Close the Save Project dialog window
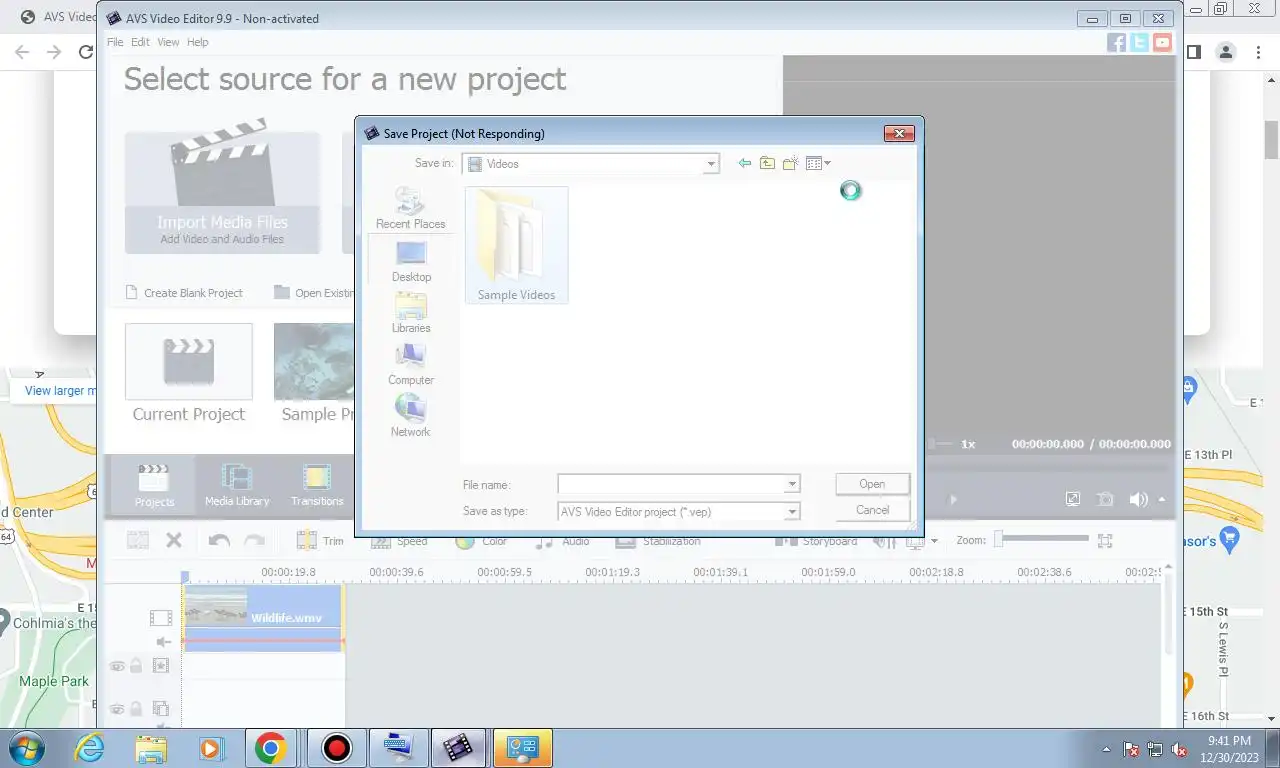The height and width of the screenshot is (768, 1280). tap(899, 133)
